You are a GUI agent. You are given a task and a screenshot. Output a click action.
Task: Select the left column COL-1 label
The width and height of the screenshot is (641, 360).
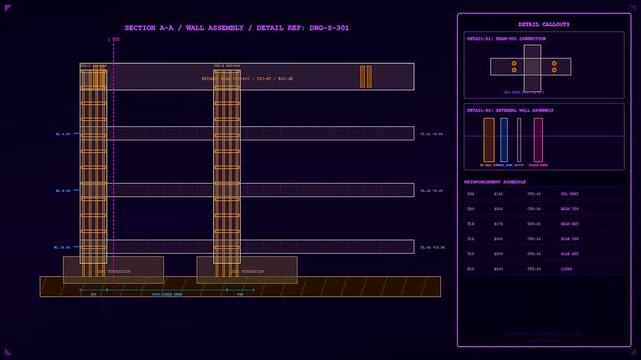[93, 66]
